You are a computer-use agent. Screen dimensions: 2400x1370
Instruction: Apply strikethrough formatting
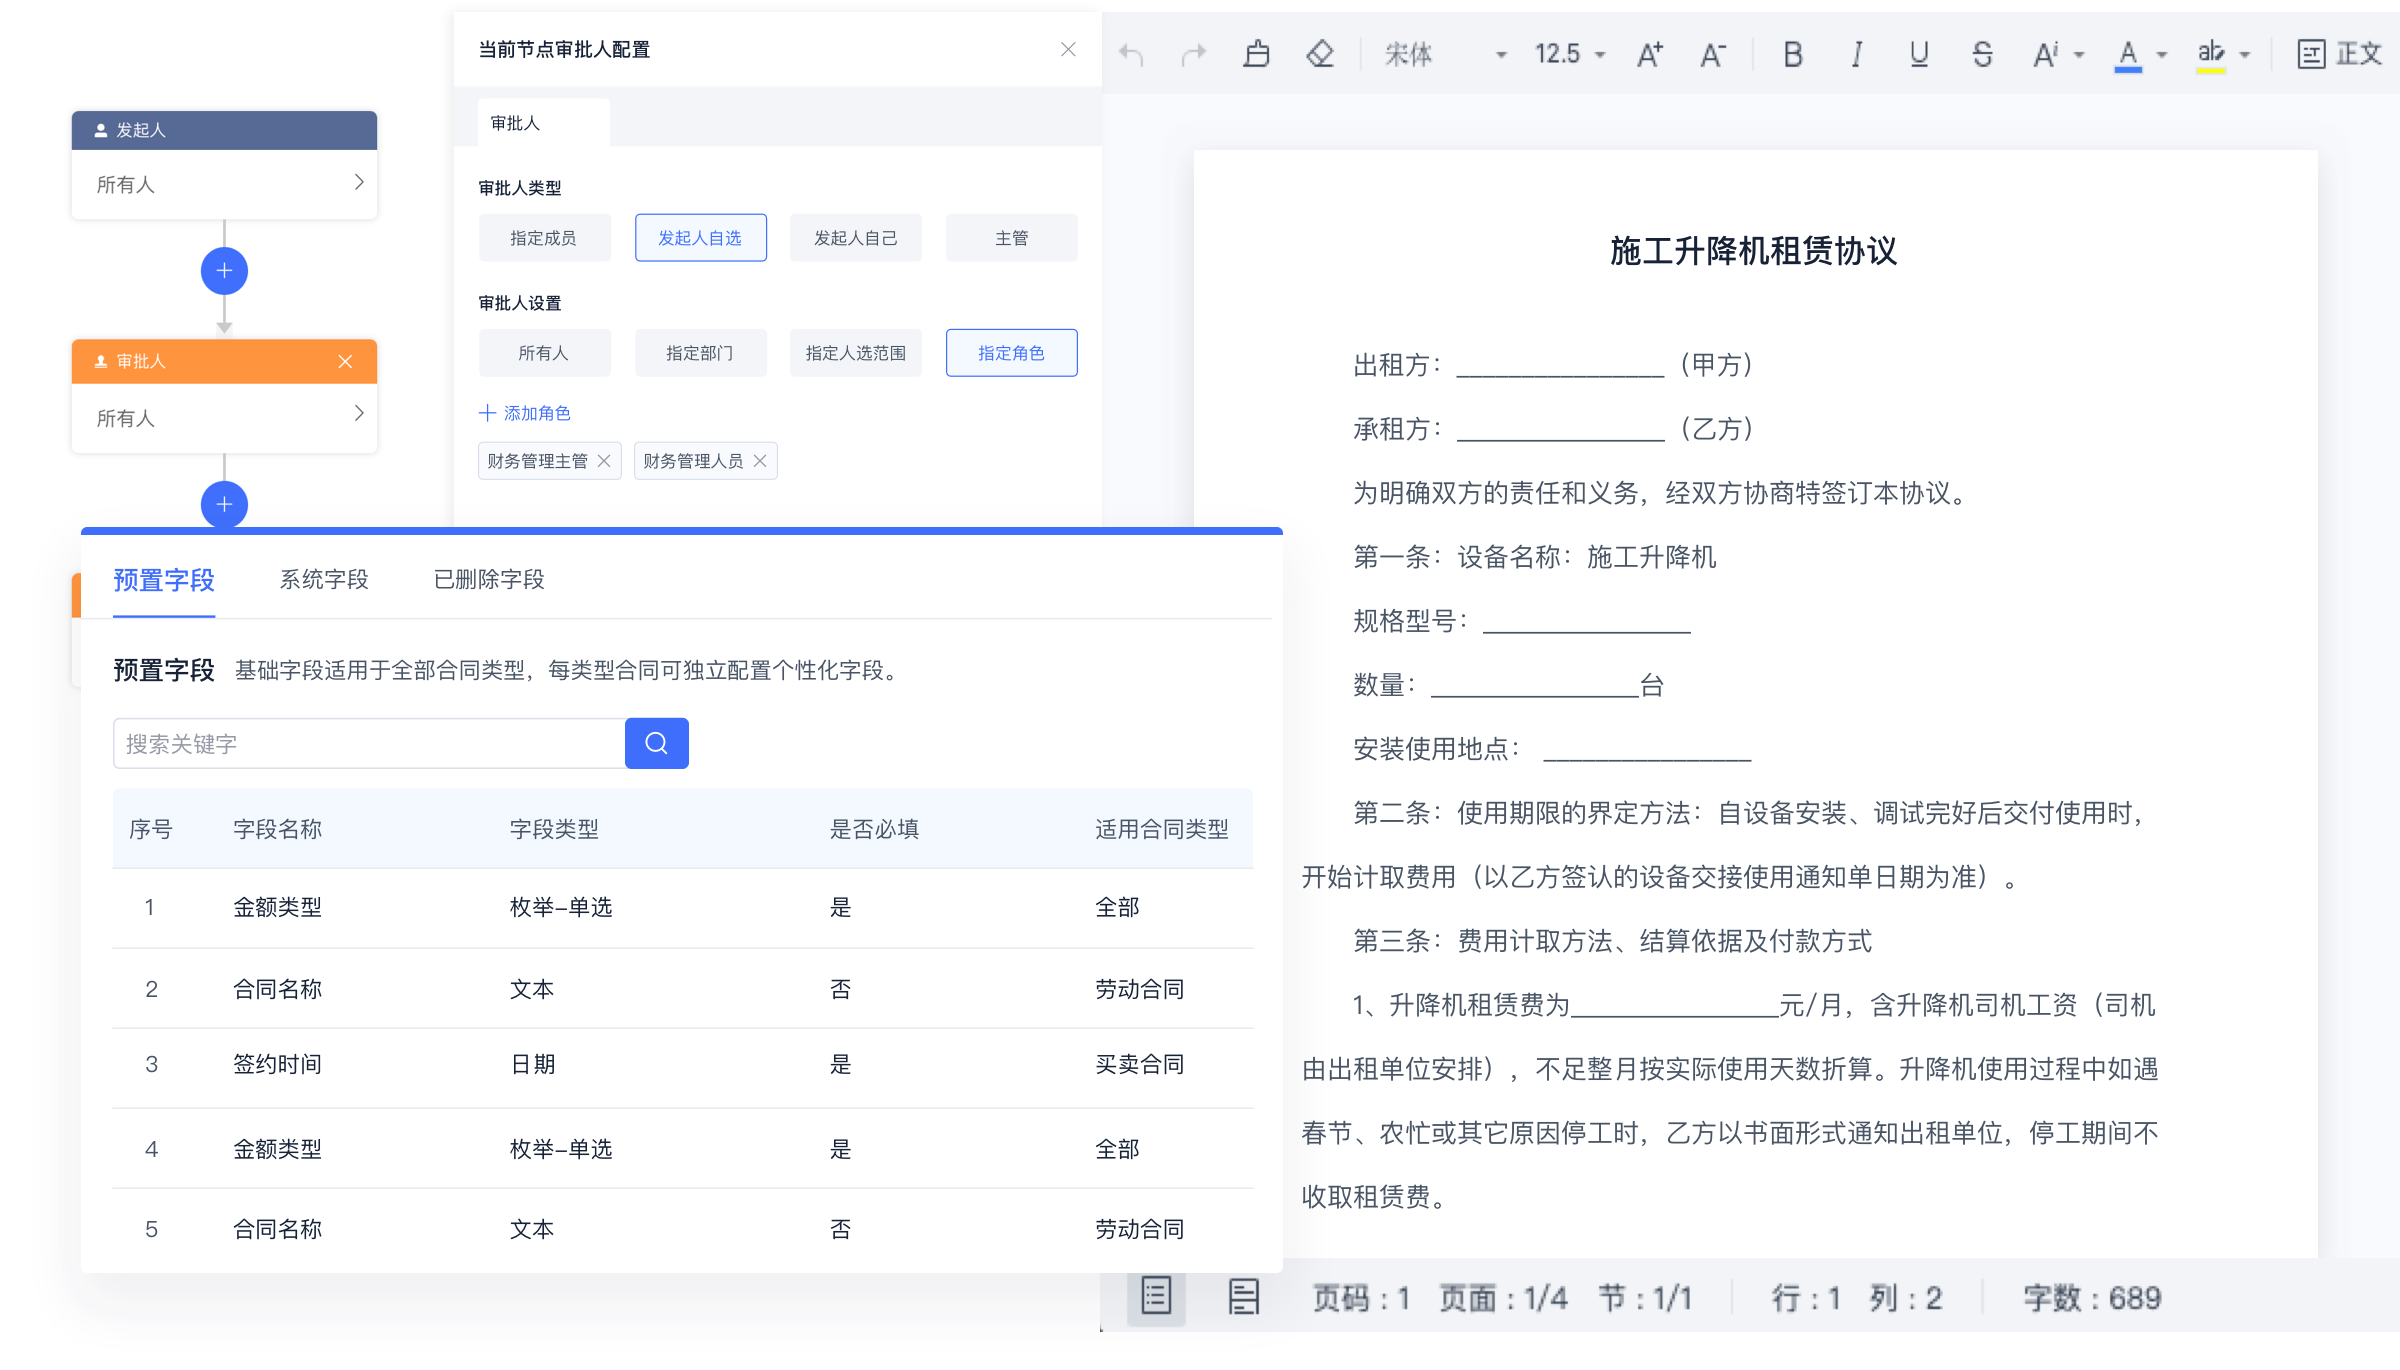coord(1982,54)
